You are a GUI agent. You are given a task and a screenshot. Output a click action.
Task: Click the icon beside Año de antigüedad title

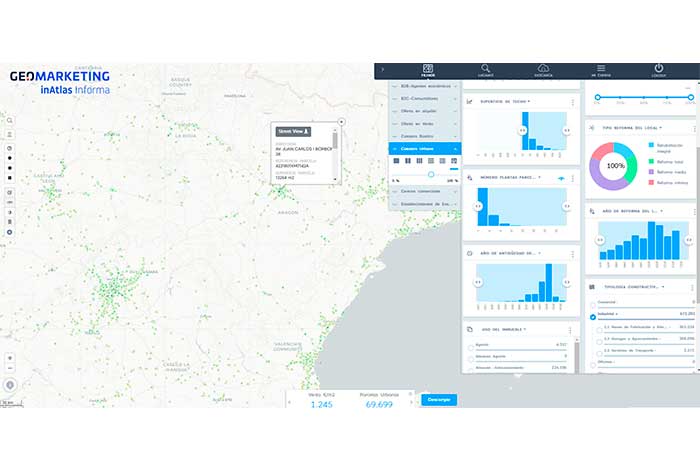[x=470, y=253]
